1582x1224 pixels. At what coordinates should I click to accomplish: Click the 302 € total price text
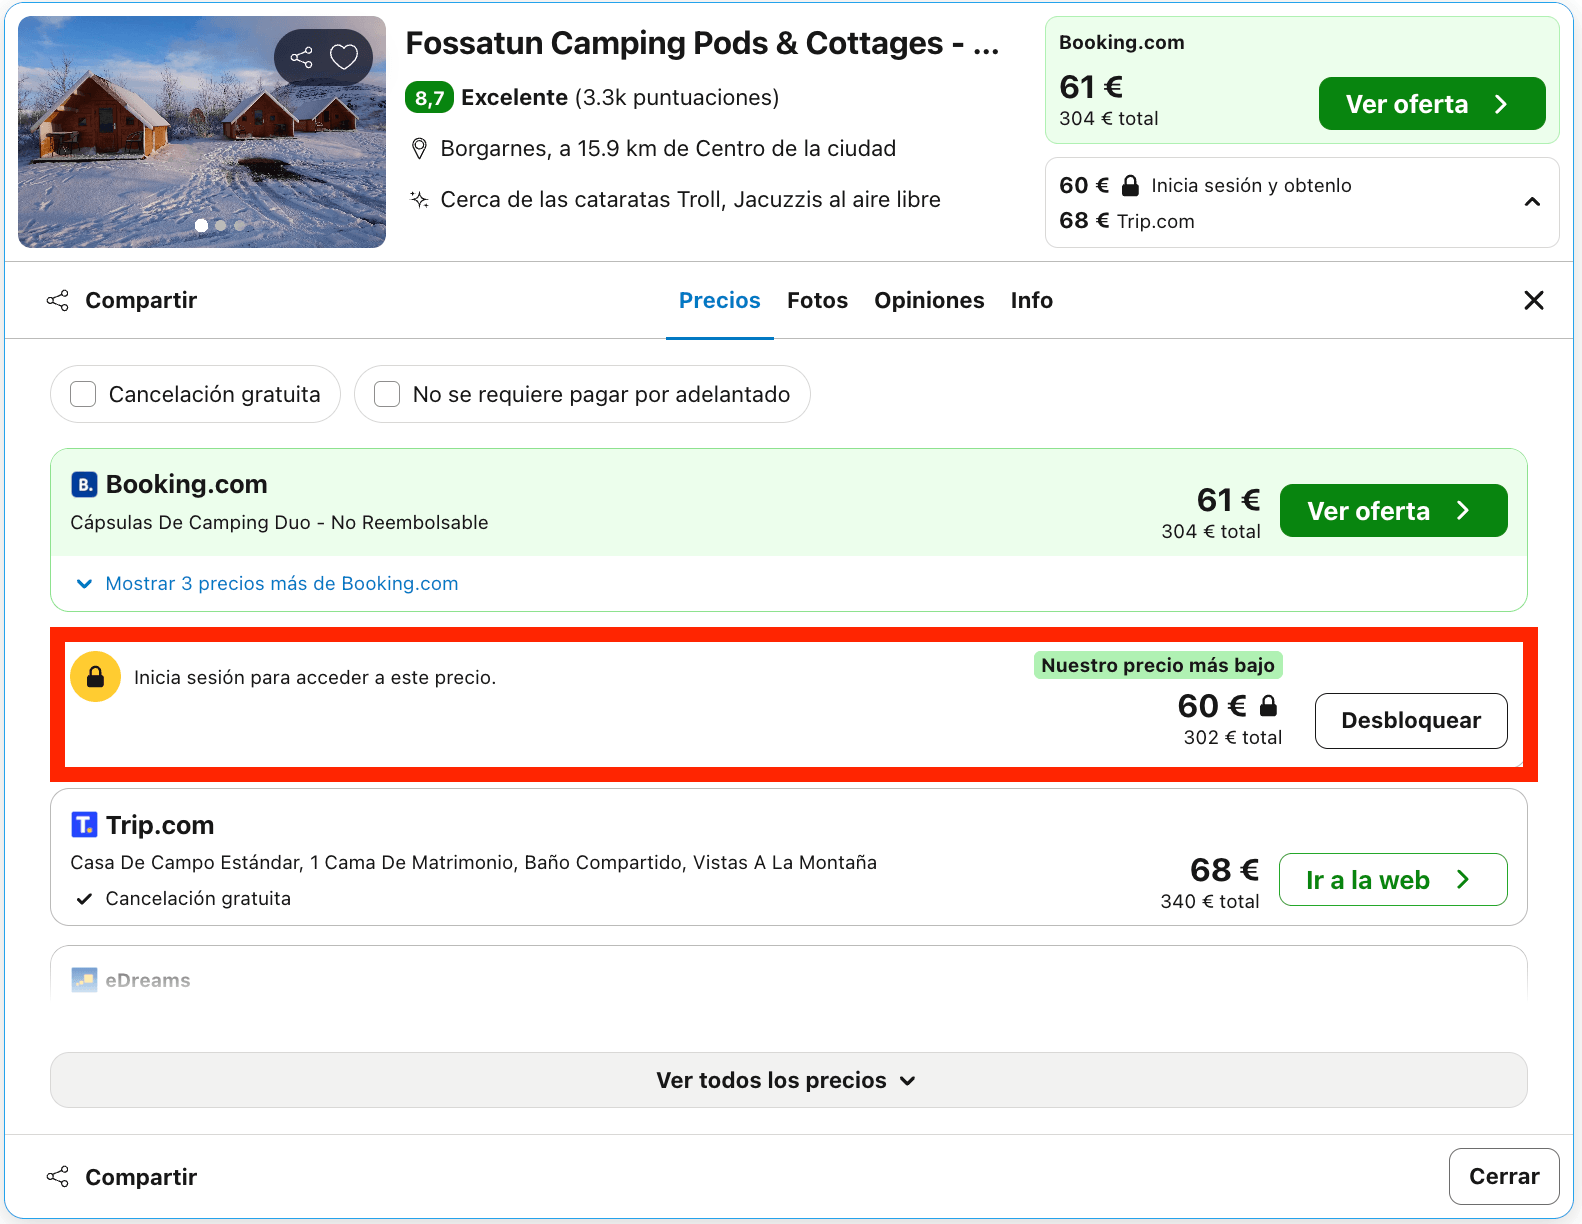tap(1233, 738)
